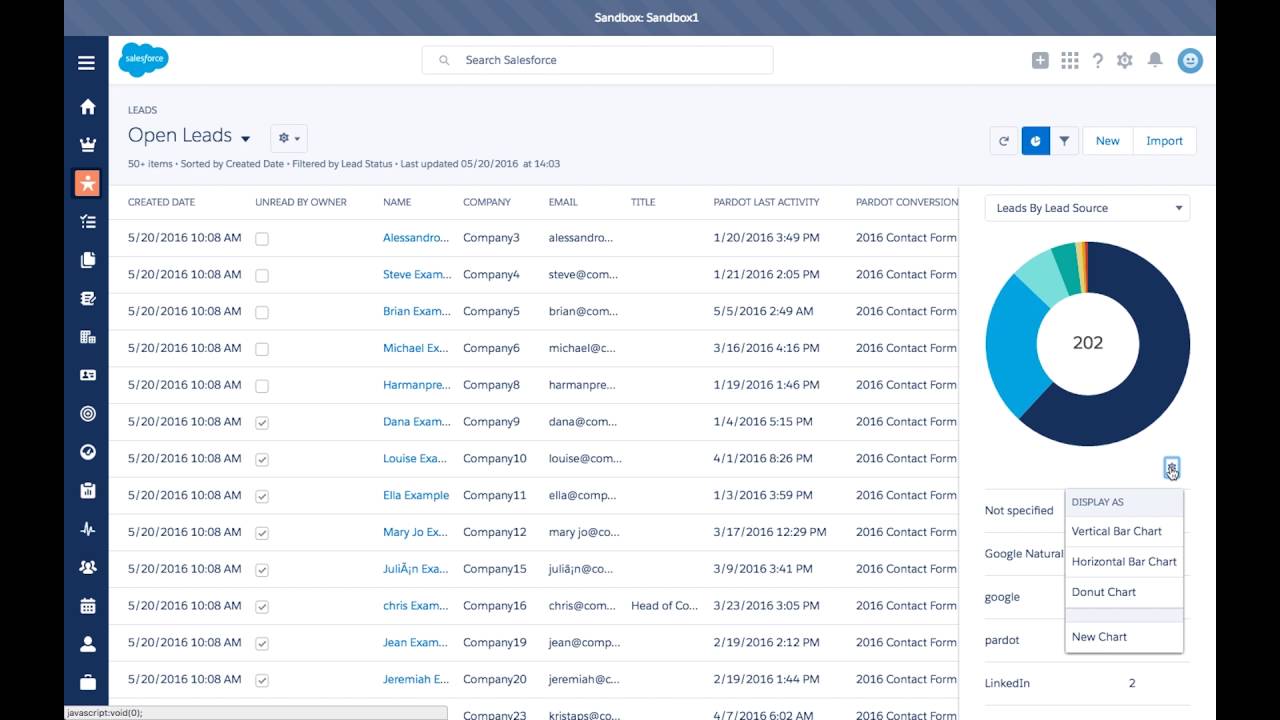Screen dimensions: 1280x720
Task: Open user profile avatar
Action: tap(1190, 60)
